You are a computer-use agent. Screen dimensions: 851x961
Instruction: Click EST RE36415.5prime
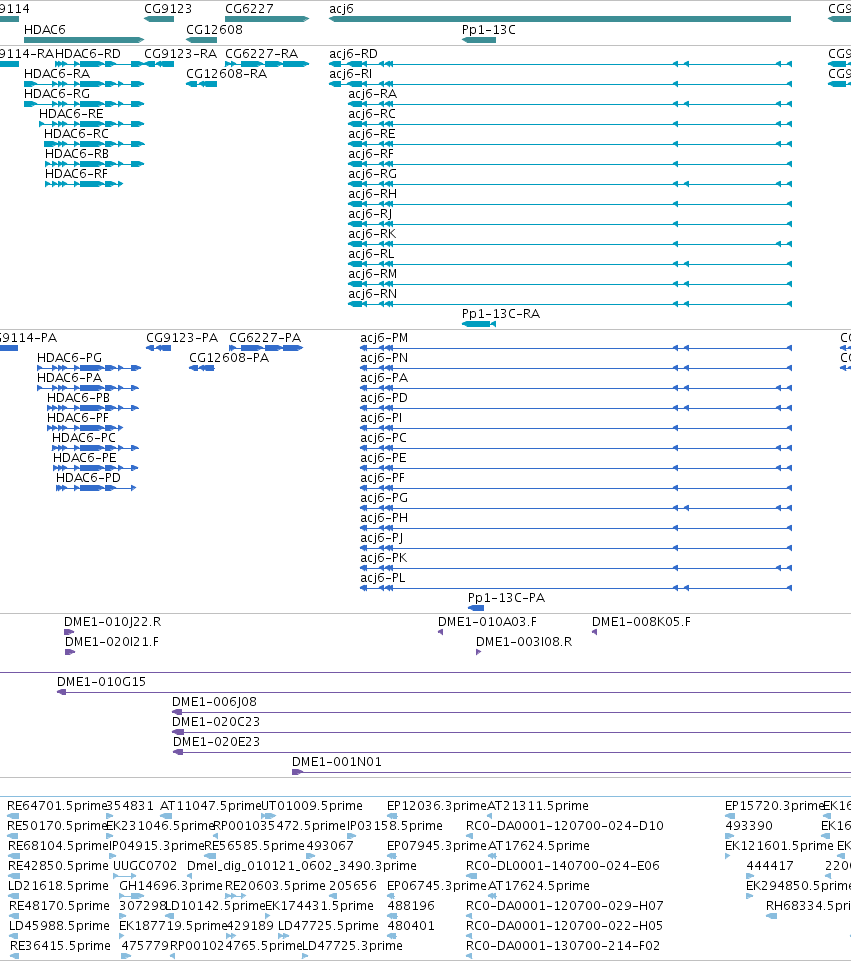point(61,946)
